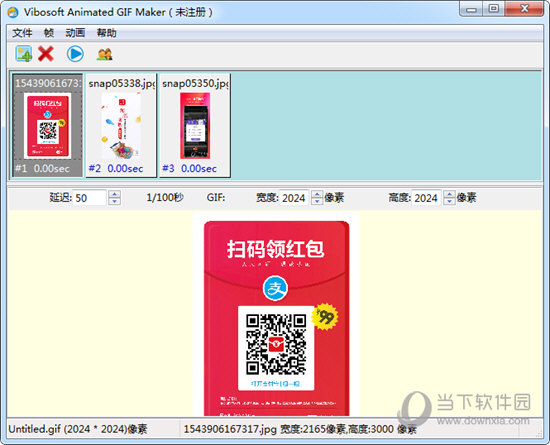Click the red envelope preview image
This screenshot has height=445, width=550.
(x=276, y=314)
